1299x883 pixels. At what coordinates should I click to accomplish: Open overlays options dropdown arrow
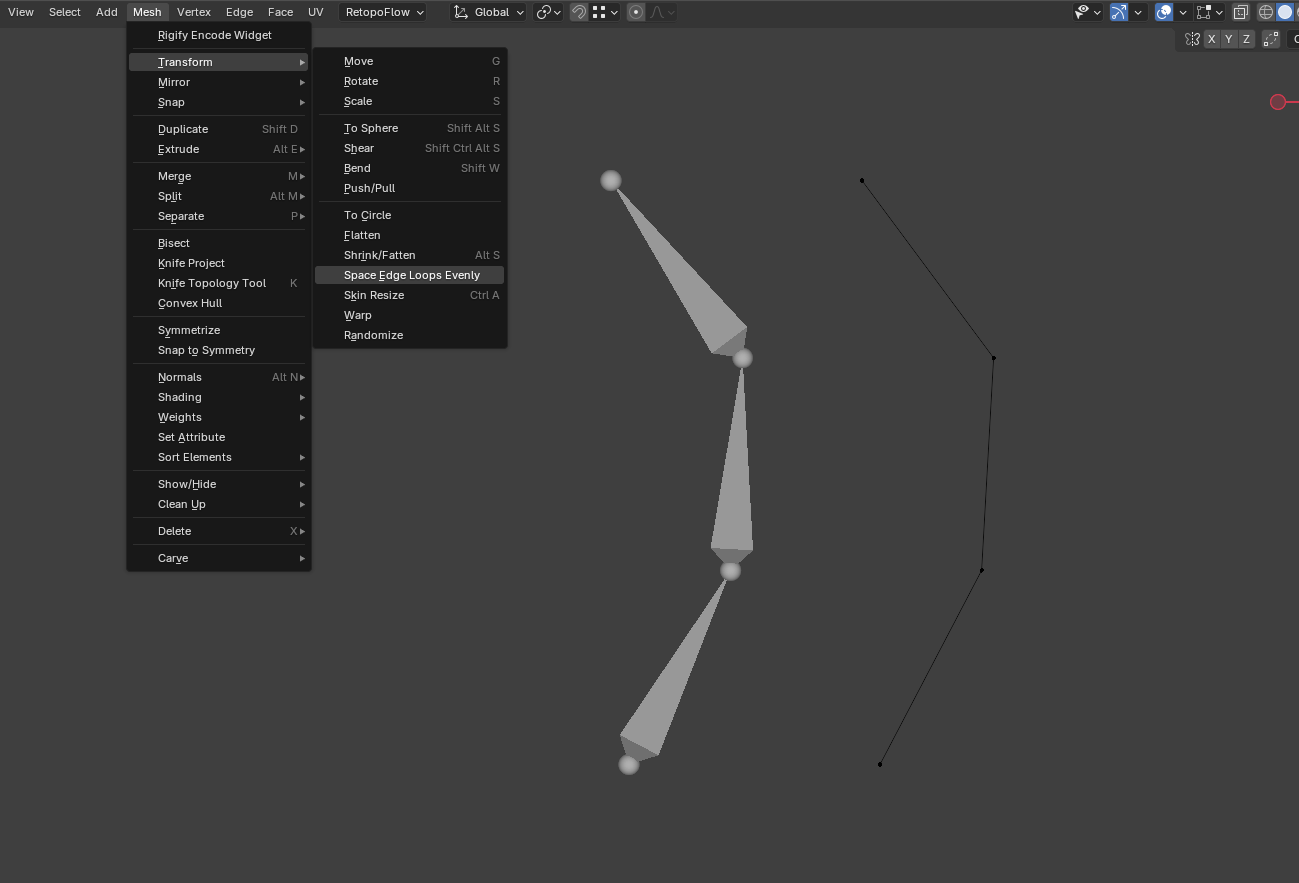(1183, 12)
